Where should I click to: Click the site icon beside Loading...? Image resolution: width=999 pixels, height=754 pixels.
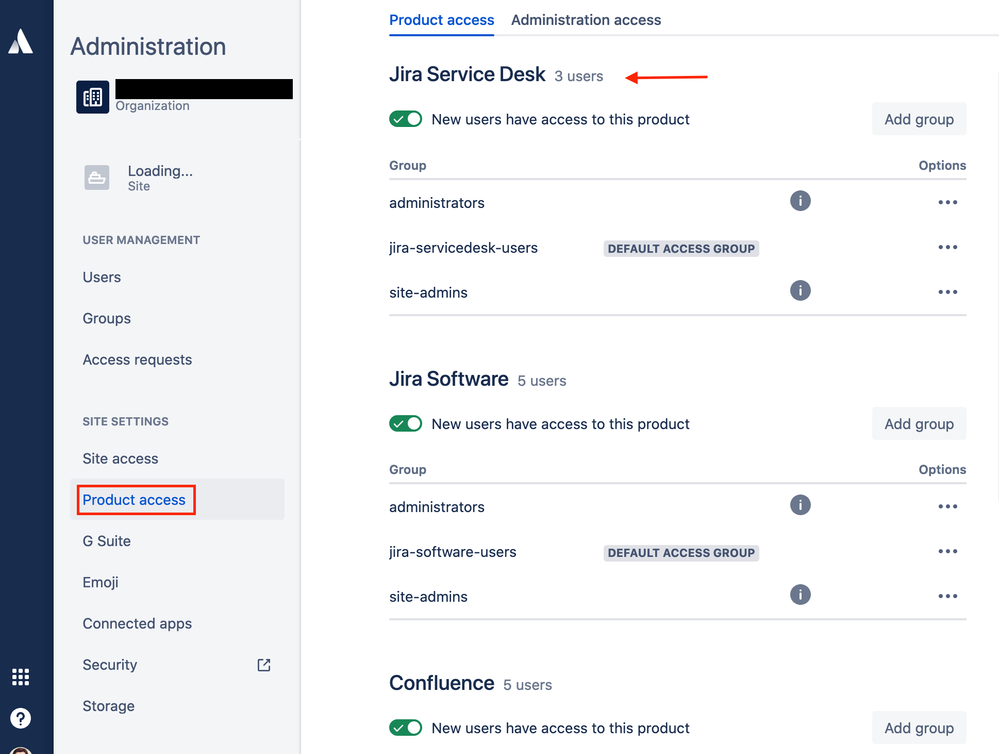click(x=97, y=177)
